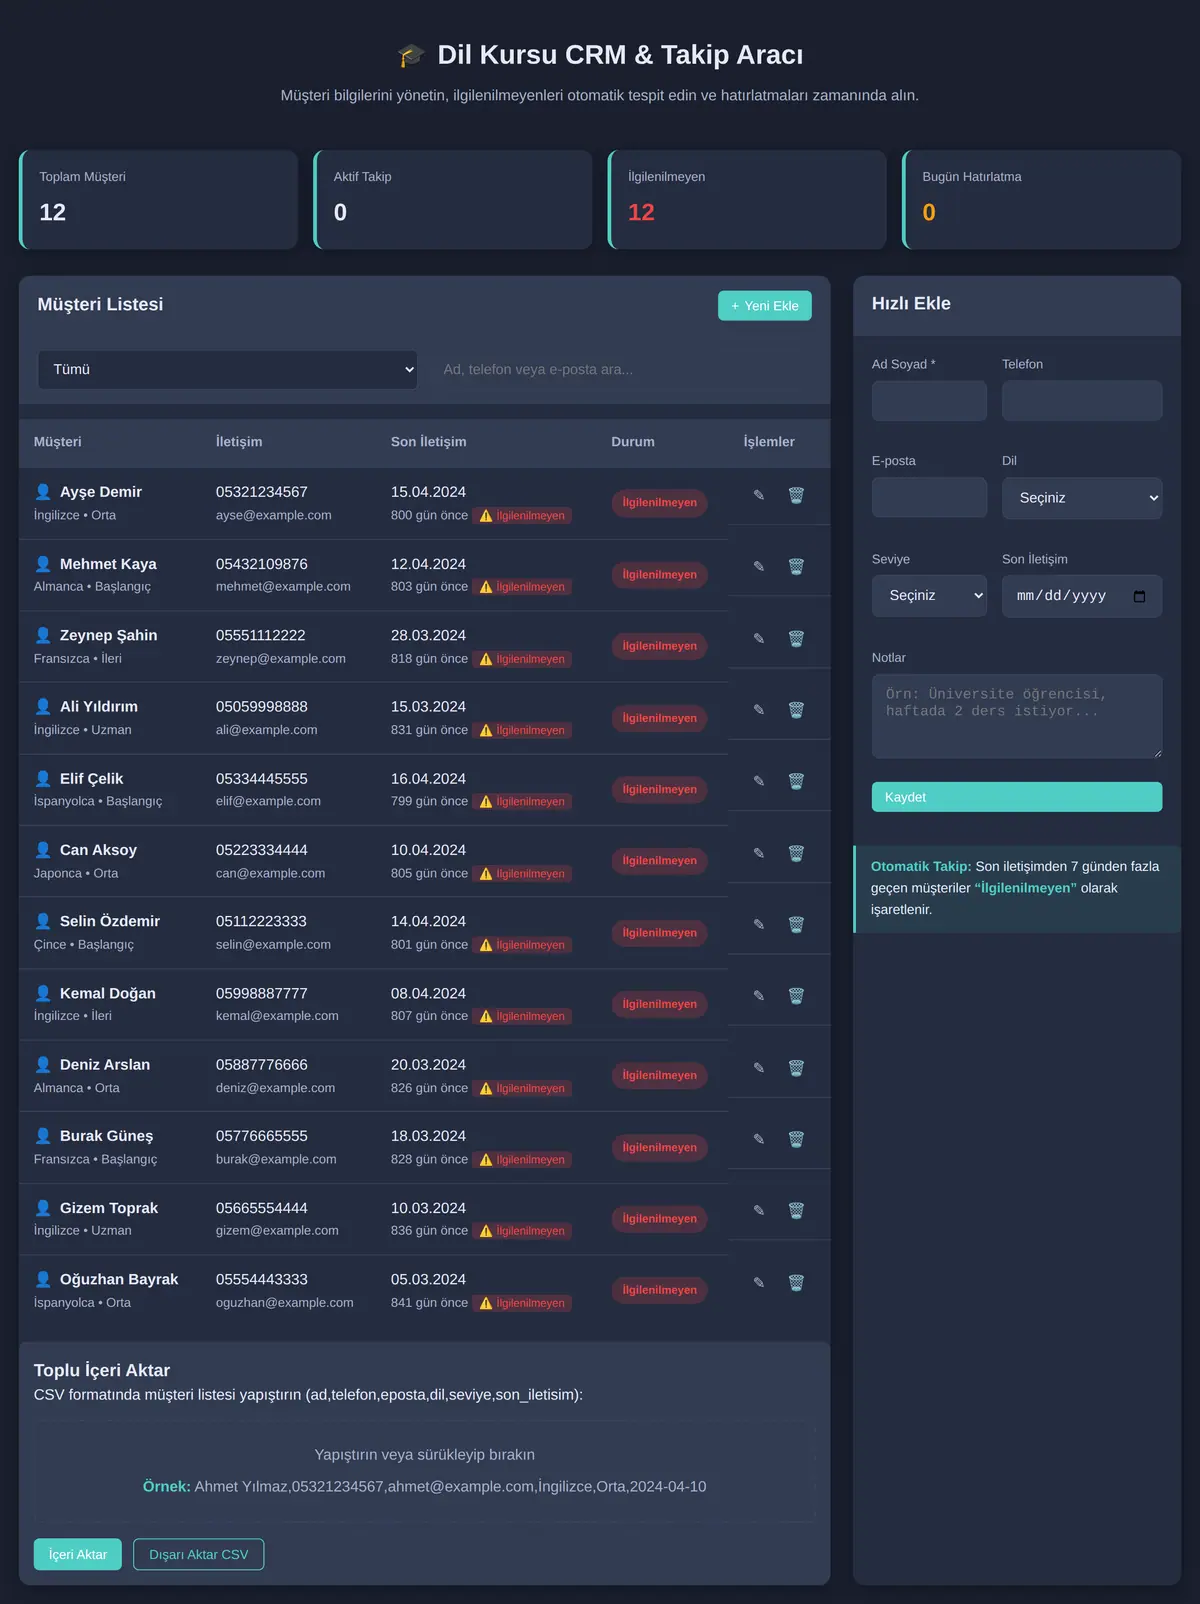The image size is (1200, 1604).
Task: Delete Can Aksoy using trash icon
Action: point(796,853)
